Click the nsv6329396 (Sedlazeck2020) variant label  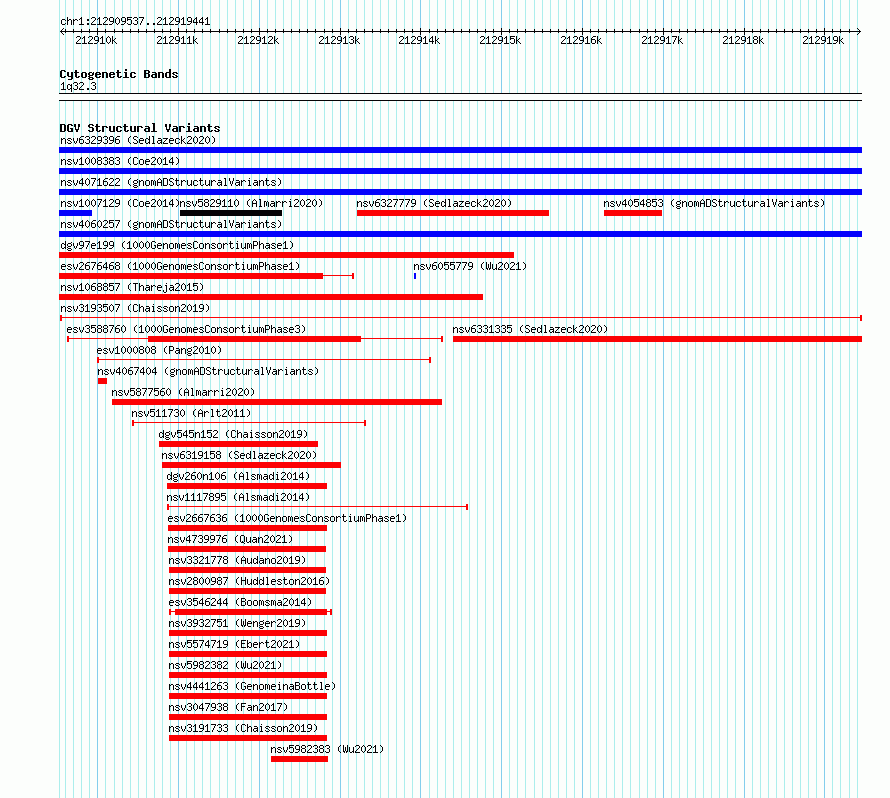point(138,140)
